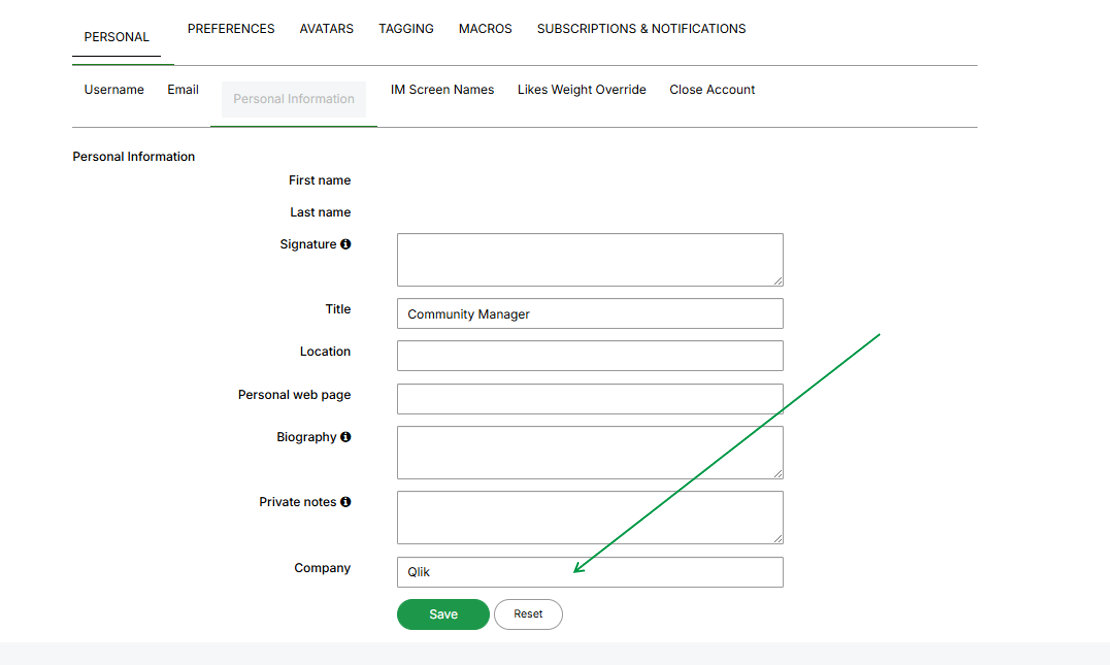This screenshot has width=1110, height=665.
Task: Open the Close Account sub-tab
Action: (712, 89)
